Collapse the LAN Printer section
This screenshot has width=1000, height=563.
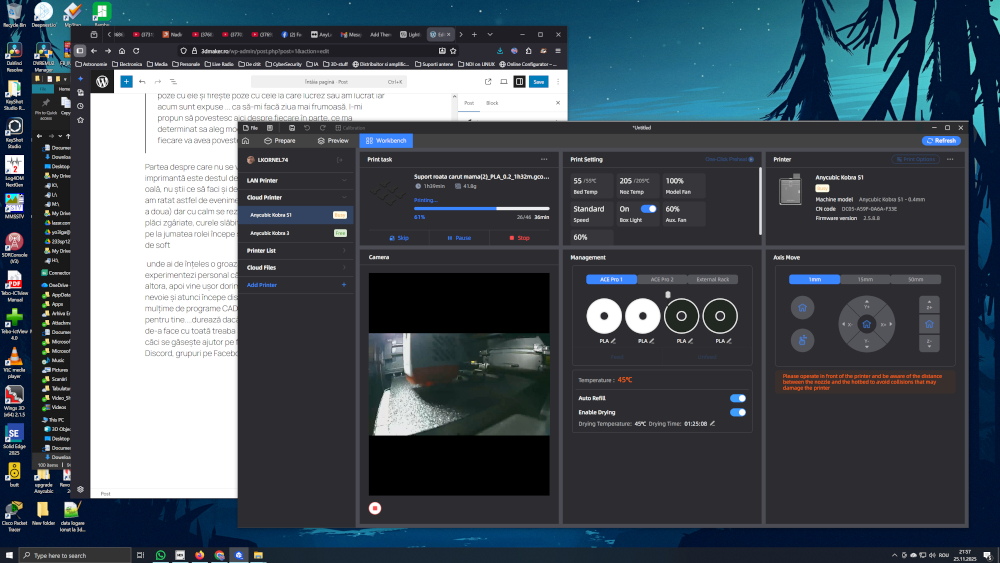coord(343,181)
